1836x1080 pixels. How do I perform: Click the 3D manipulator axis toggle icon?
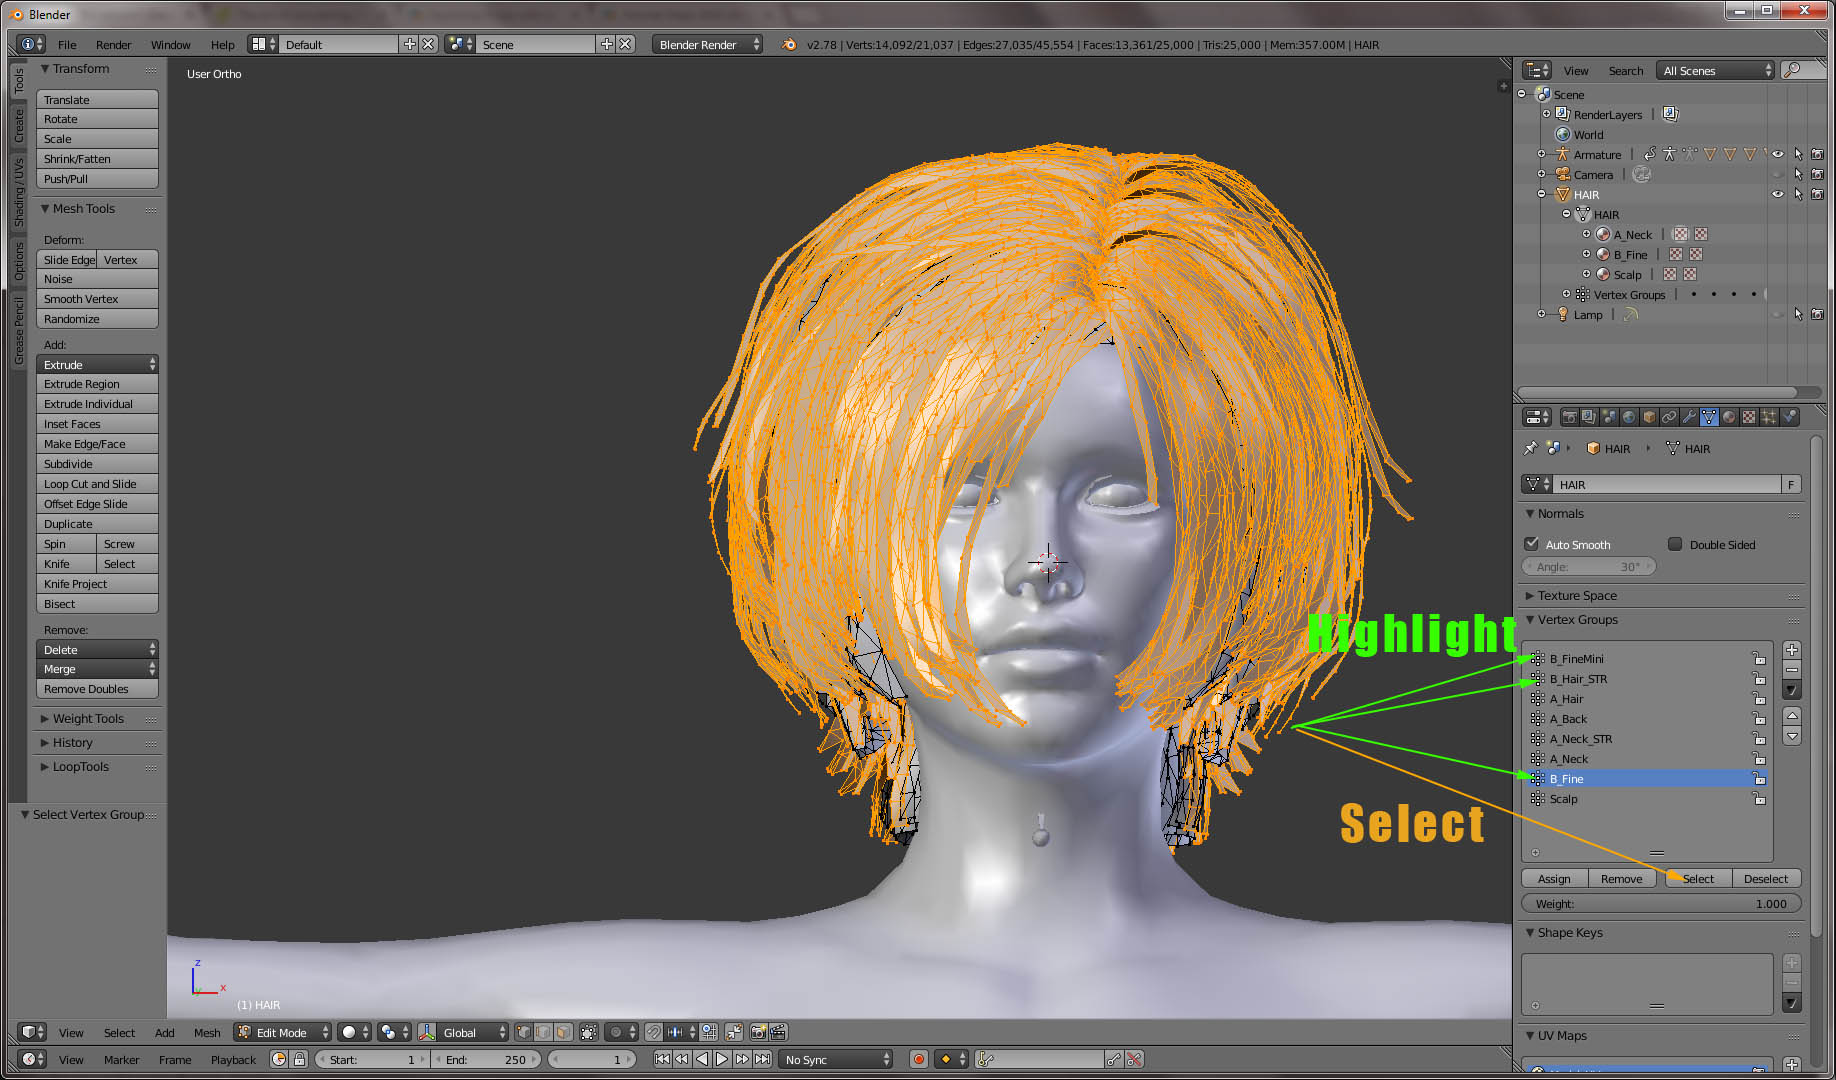[x=427, y=1032]
